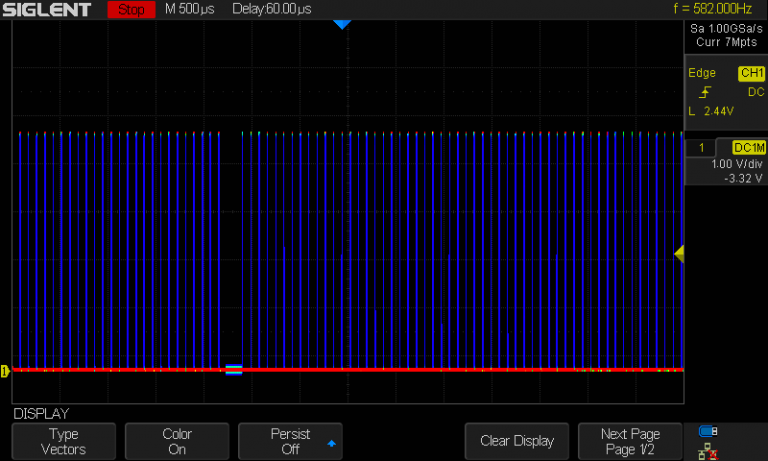Toggle the Color On setting
The height and width of the screenshot is (461, 768).
pyautogui.click(x=177, y=441)
